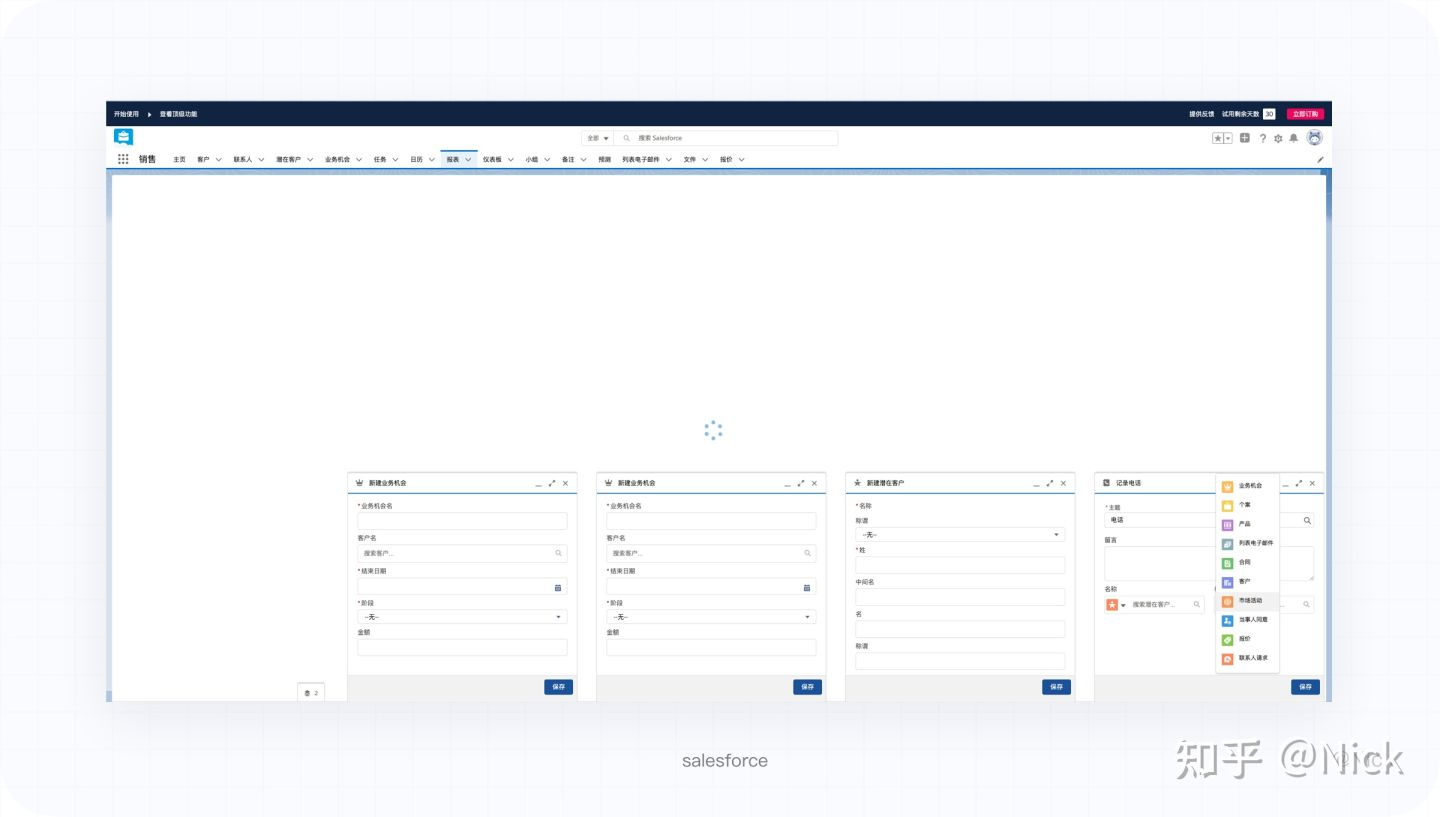Choose 联系人请求 in the dropdown list
This screenshot has width=1440, height=817.
coord(1247,658)
